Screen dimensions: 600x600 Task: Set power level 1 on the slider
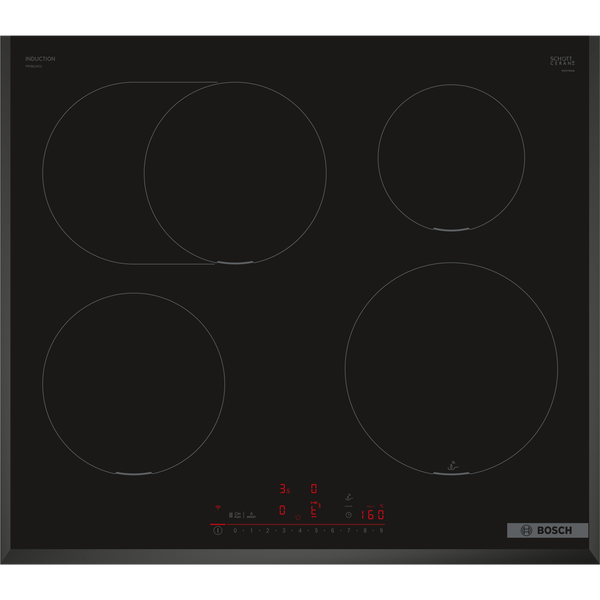point(251,530)
